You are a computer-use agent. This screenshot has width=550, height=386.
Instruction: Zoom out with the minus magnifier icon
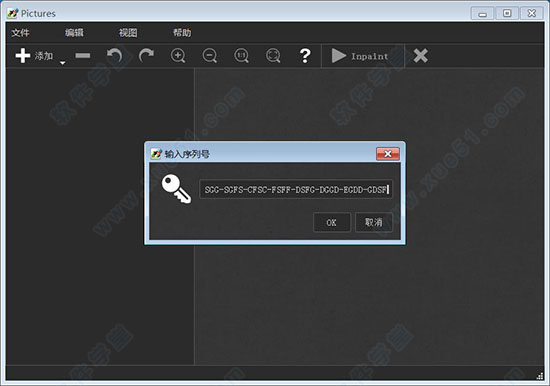[x=210, y=56]
